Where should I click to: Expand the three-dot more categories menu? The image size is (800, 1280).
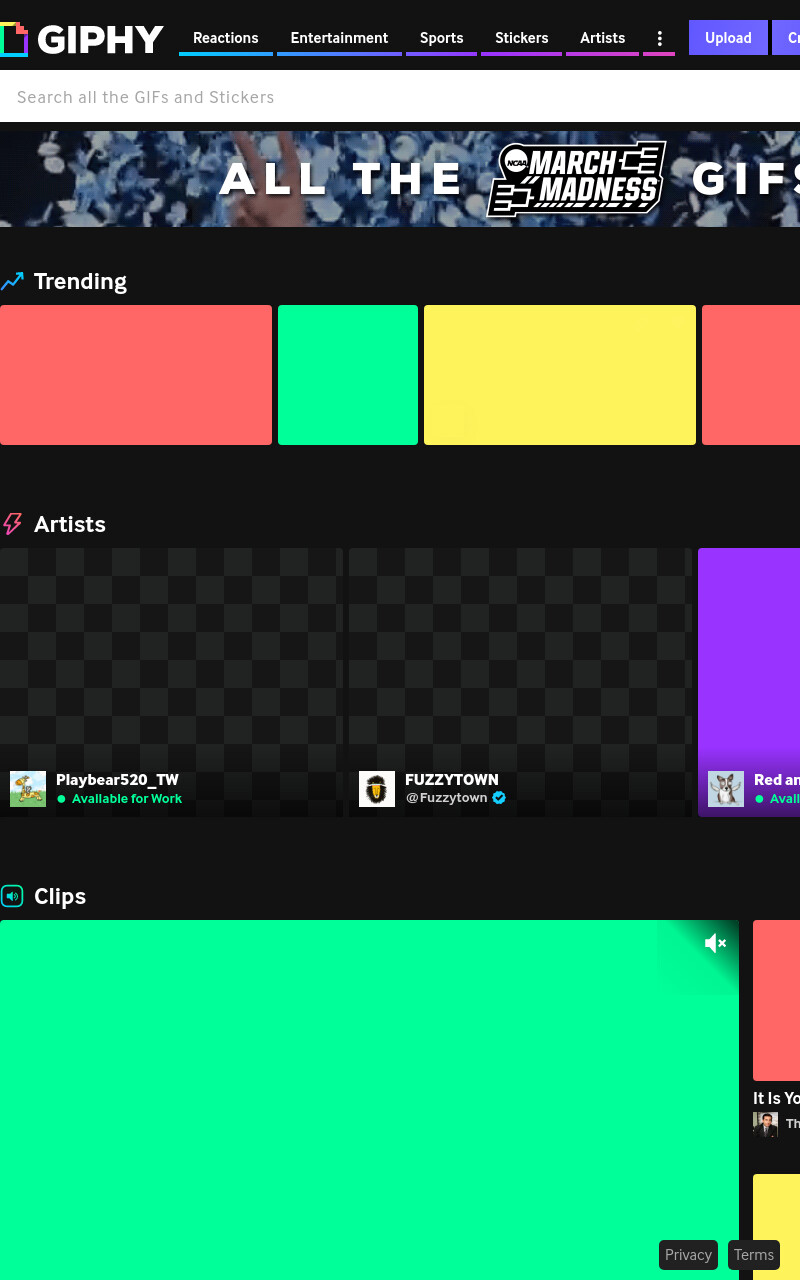click(x=659, y=38)
